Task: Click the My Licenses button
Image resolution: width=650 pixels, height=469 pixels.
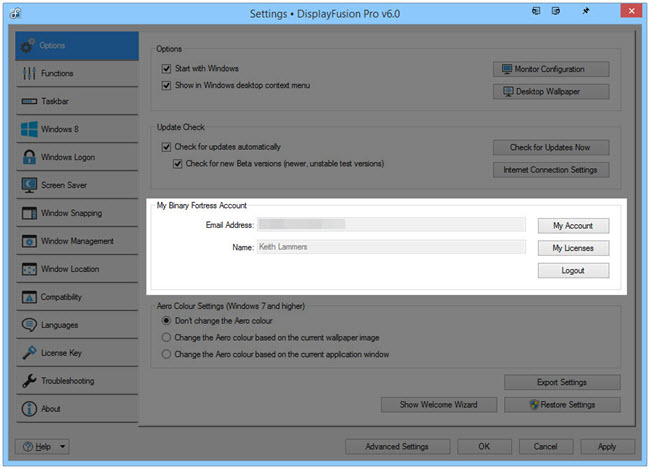Action: pyautogui.click(x=573, y=248)
